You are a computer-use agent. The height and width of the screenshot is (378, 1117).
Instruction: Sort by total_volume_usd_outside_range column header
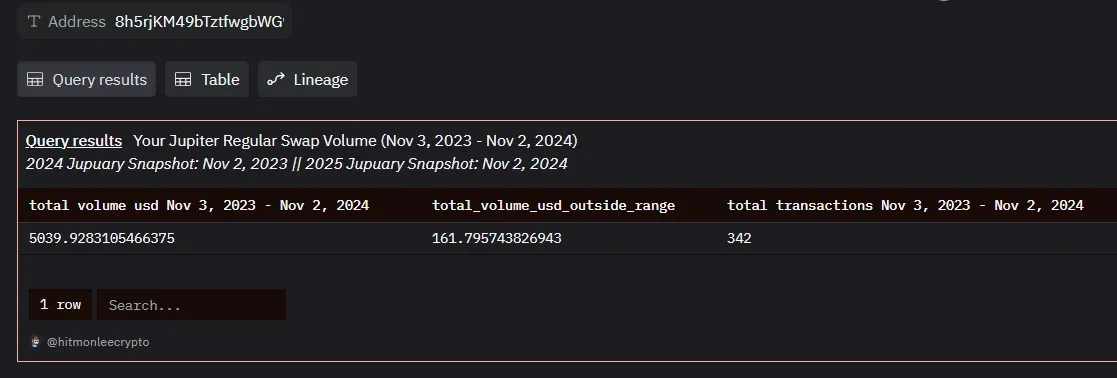tap(554, 206)
